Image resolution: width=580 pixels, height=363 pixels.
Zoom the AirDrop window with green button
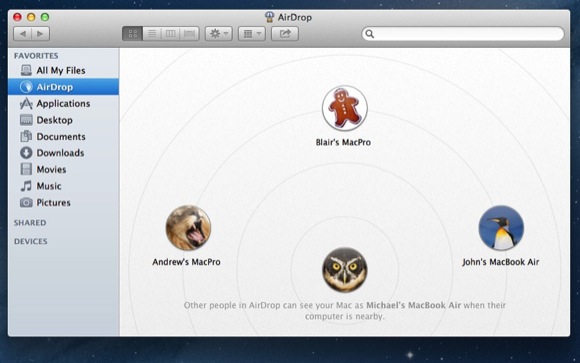45,17
